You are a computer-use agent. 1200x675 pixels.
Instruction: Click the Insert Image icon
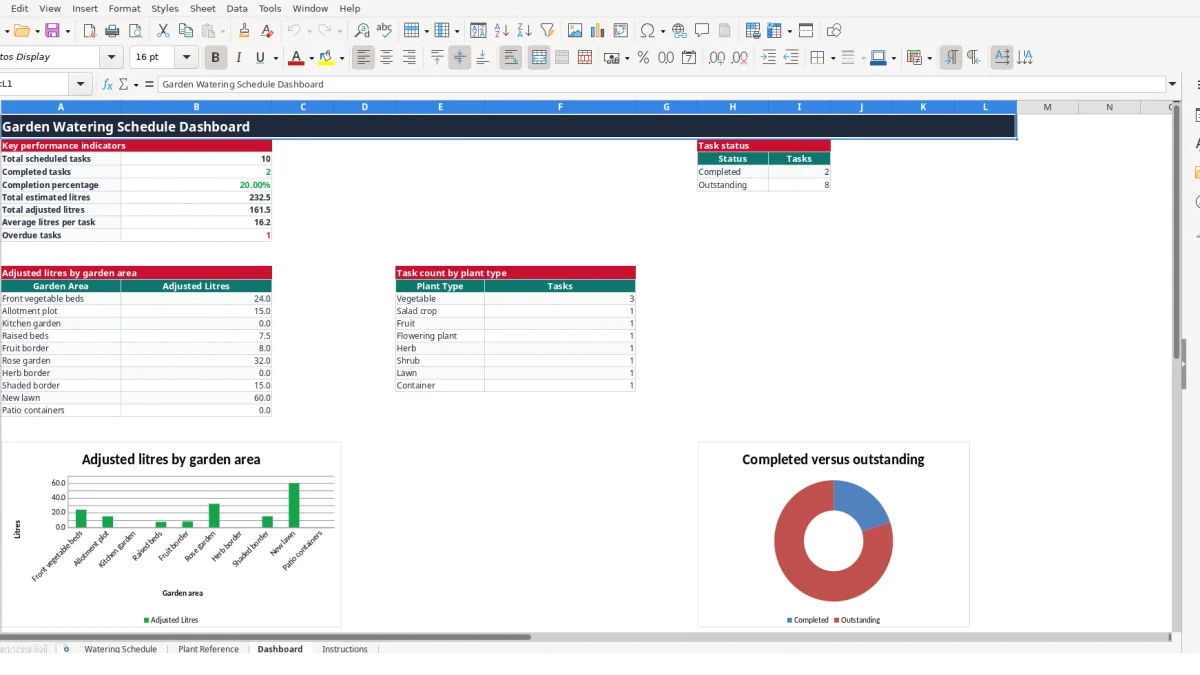pos(575,31)
